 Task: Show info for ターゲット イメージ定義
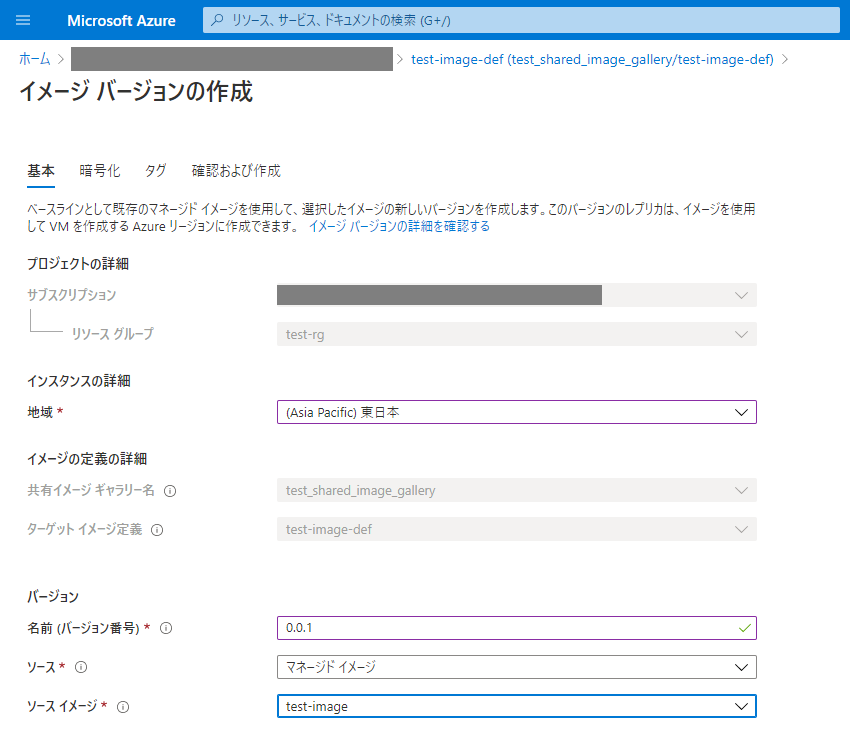(x=157, y=530)
